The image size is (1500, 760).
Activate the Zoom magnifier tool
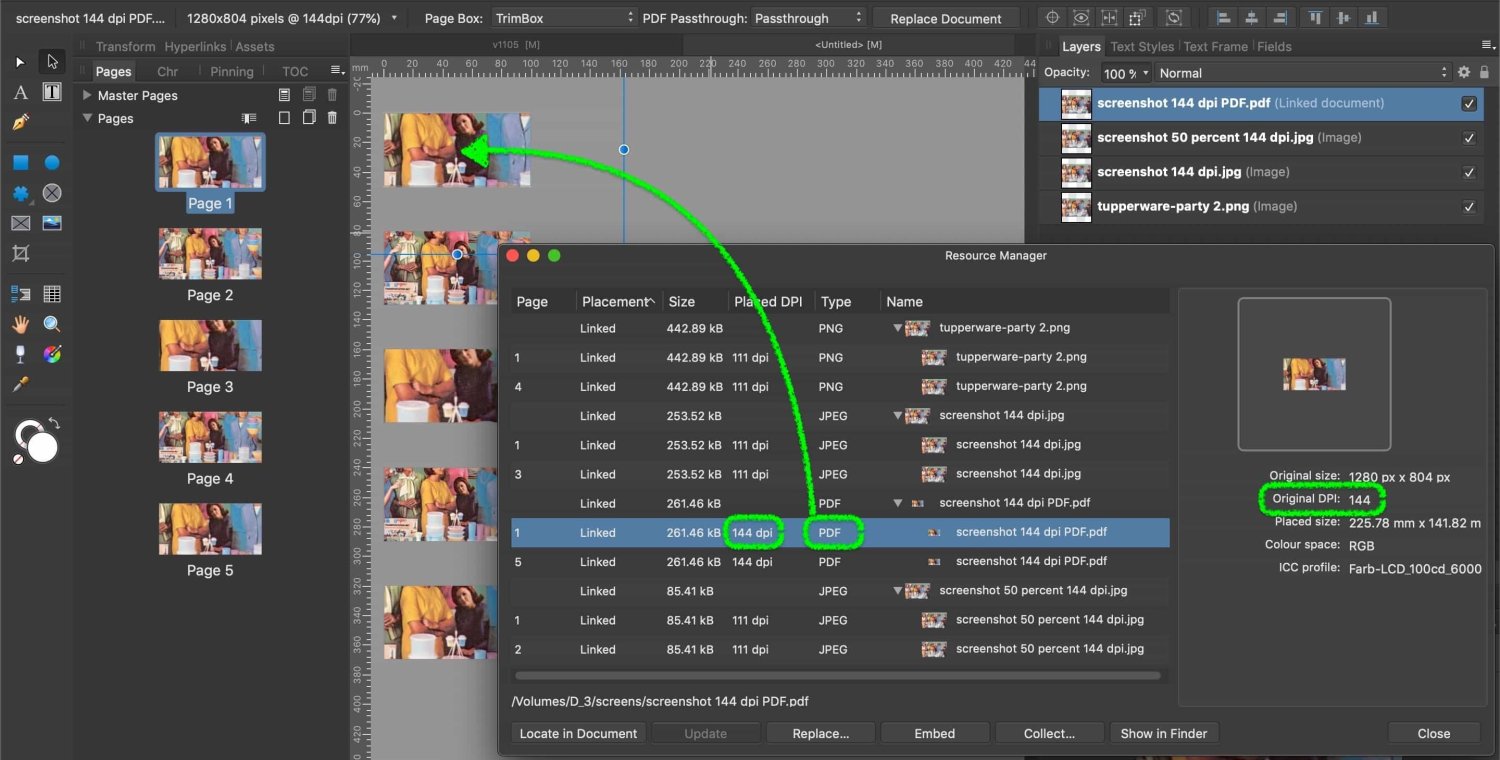click(x=52, y=324)
